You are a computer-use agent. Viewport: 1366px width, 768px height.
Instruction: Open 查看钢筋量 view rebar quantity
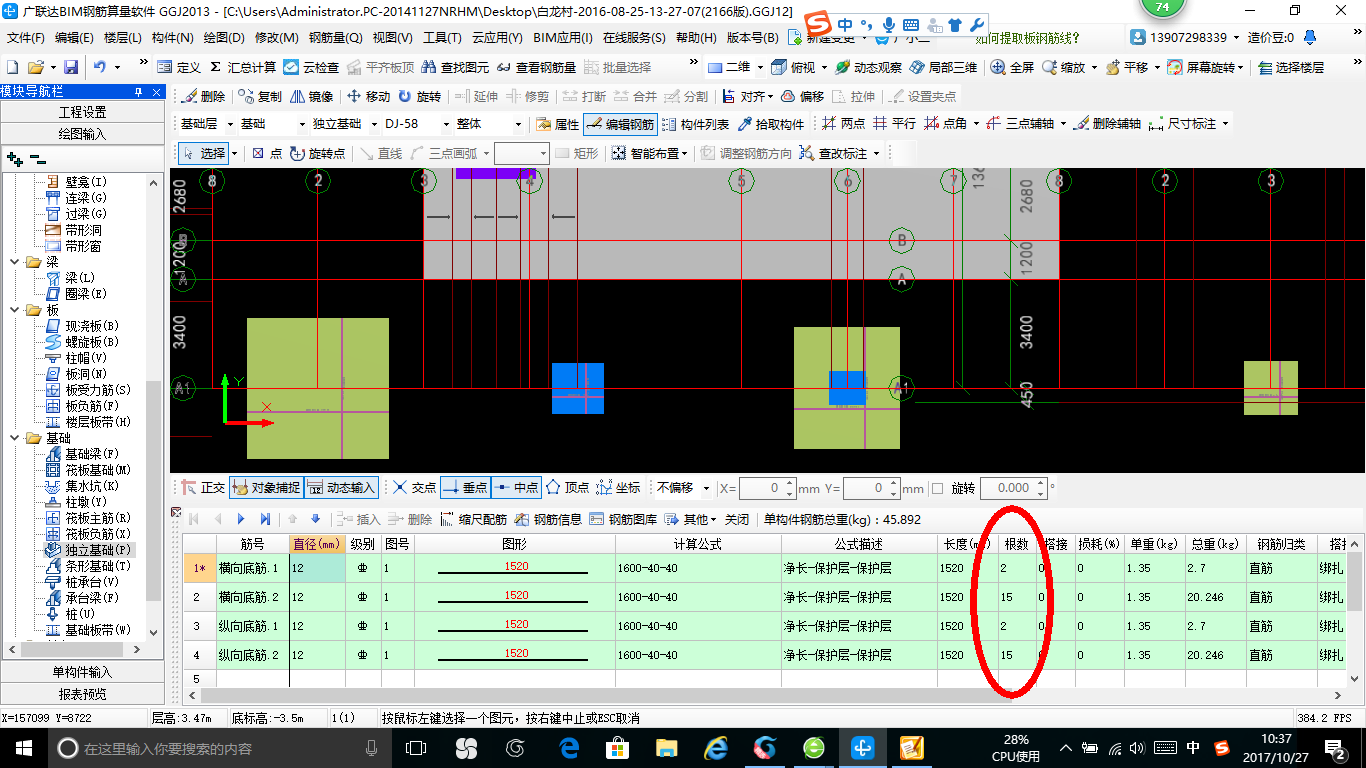pos(536,67)
